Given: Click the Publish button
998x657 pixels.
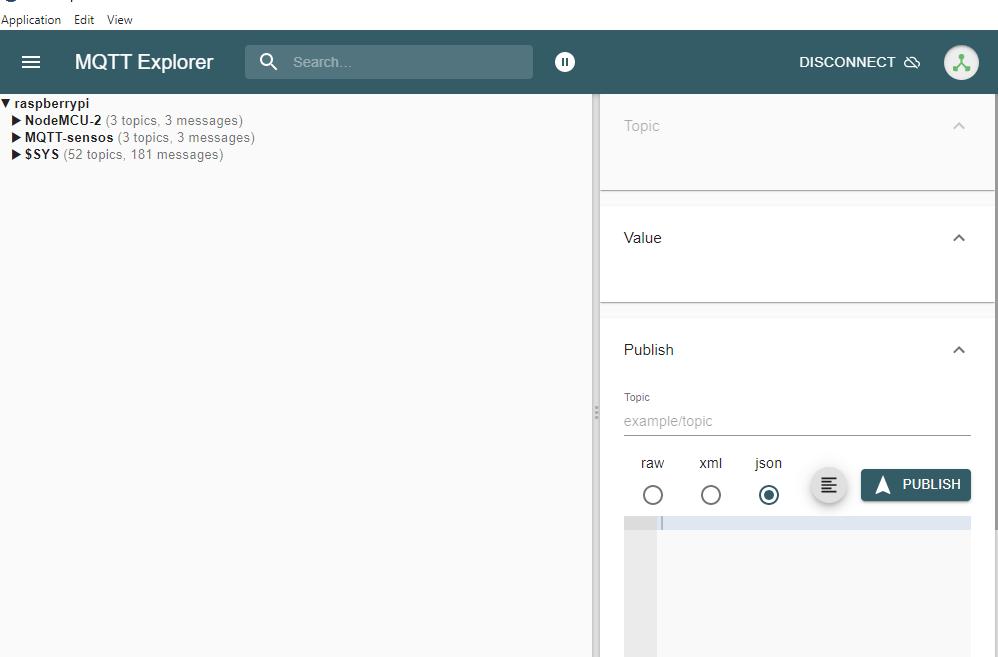Looking at the screenshot, I should (915, 485).
